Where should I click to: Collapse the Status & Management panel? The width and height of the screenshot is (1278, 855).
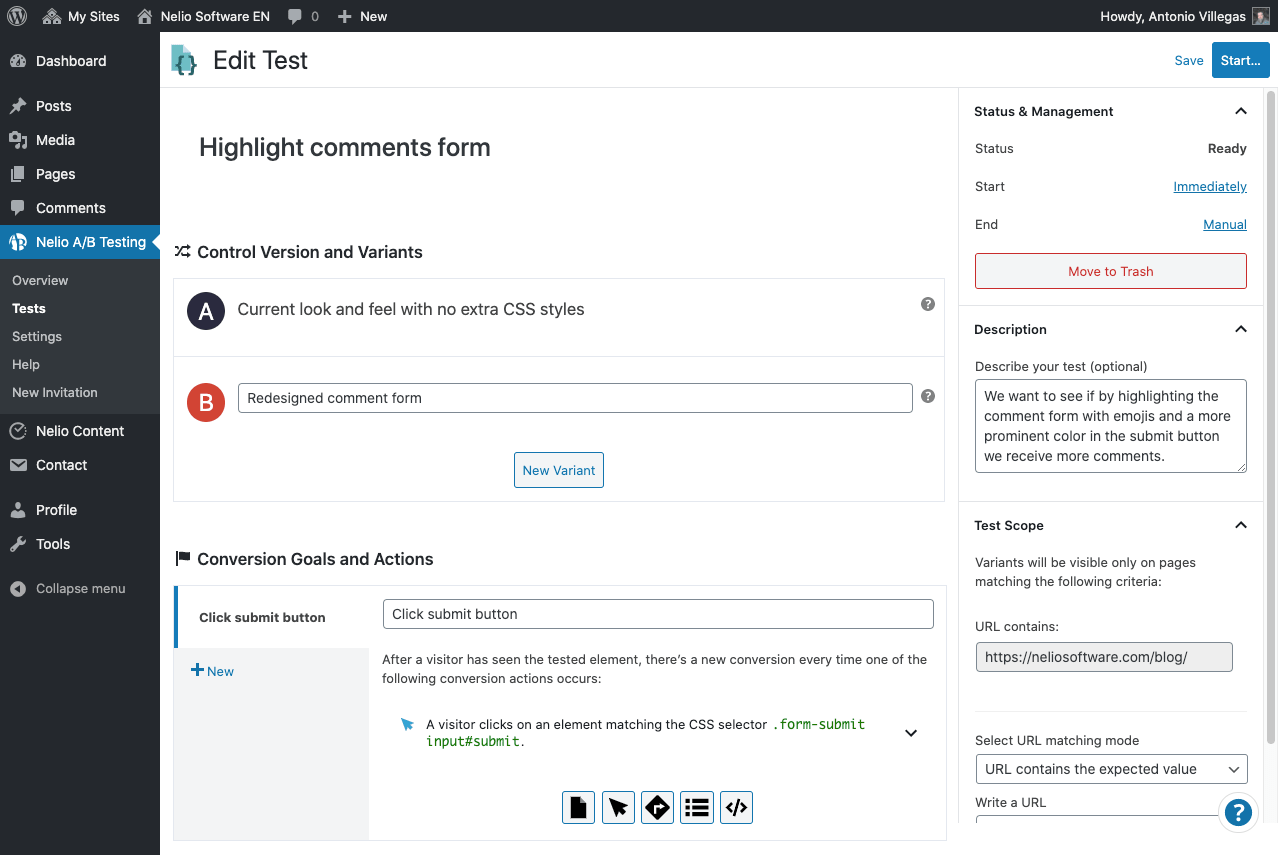click(1241, 111)
